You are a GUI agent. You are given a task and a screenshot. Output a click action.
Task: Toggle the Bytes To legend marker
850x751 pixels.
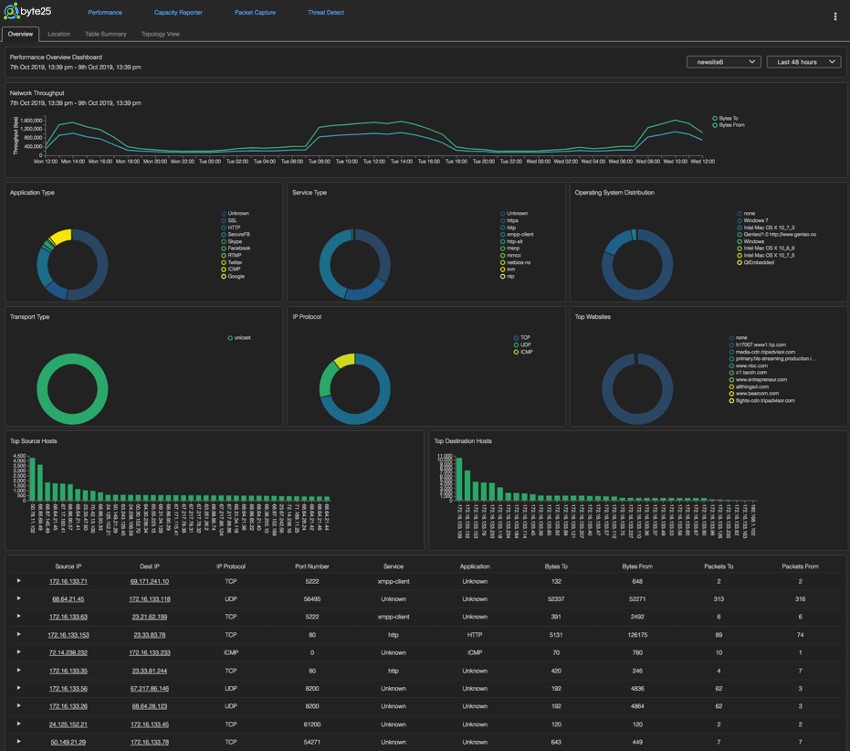(x=713, y=118)
